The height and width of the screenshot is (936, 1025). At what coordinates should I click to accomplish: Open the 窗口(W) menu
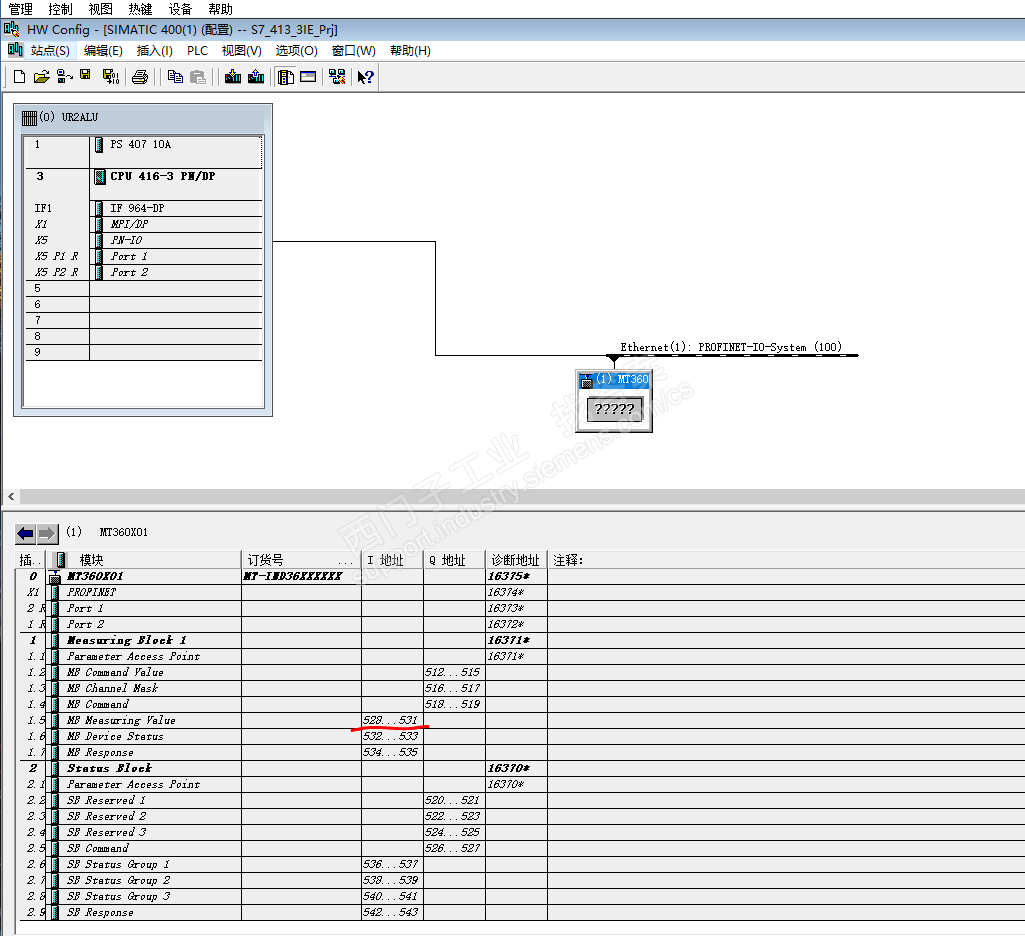354,50
